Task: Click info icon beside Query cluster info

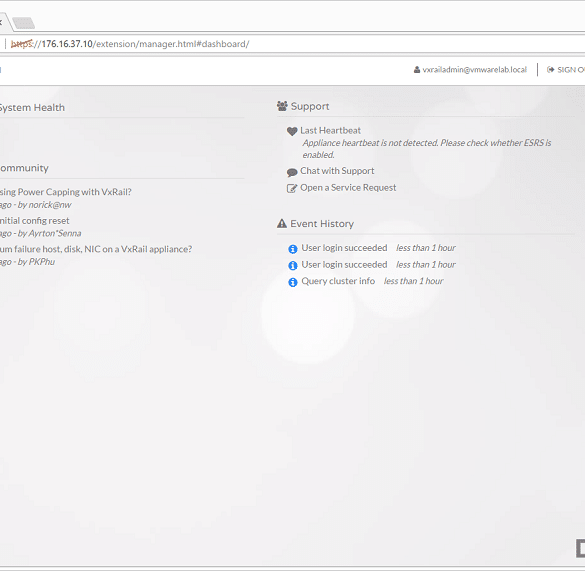Action: 293,282
